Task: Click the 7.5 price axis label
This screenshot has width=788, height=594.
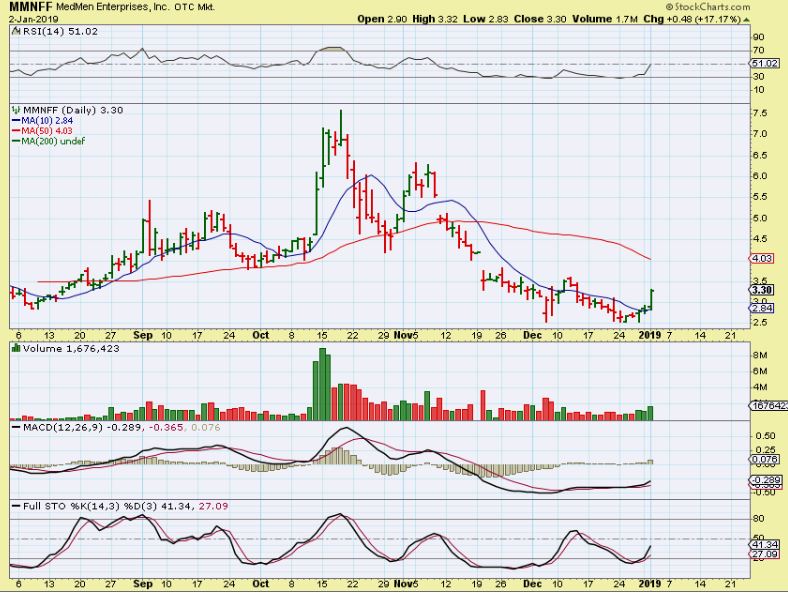Action: point(759,113)
